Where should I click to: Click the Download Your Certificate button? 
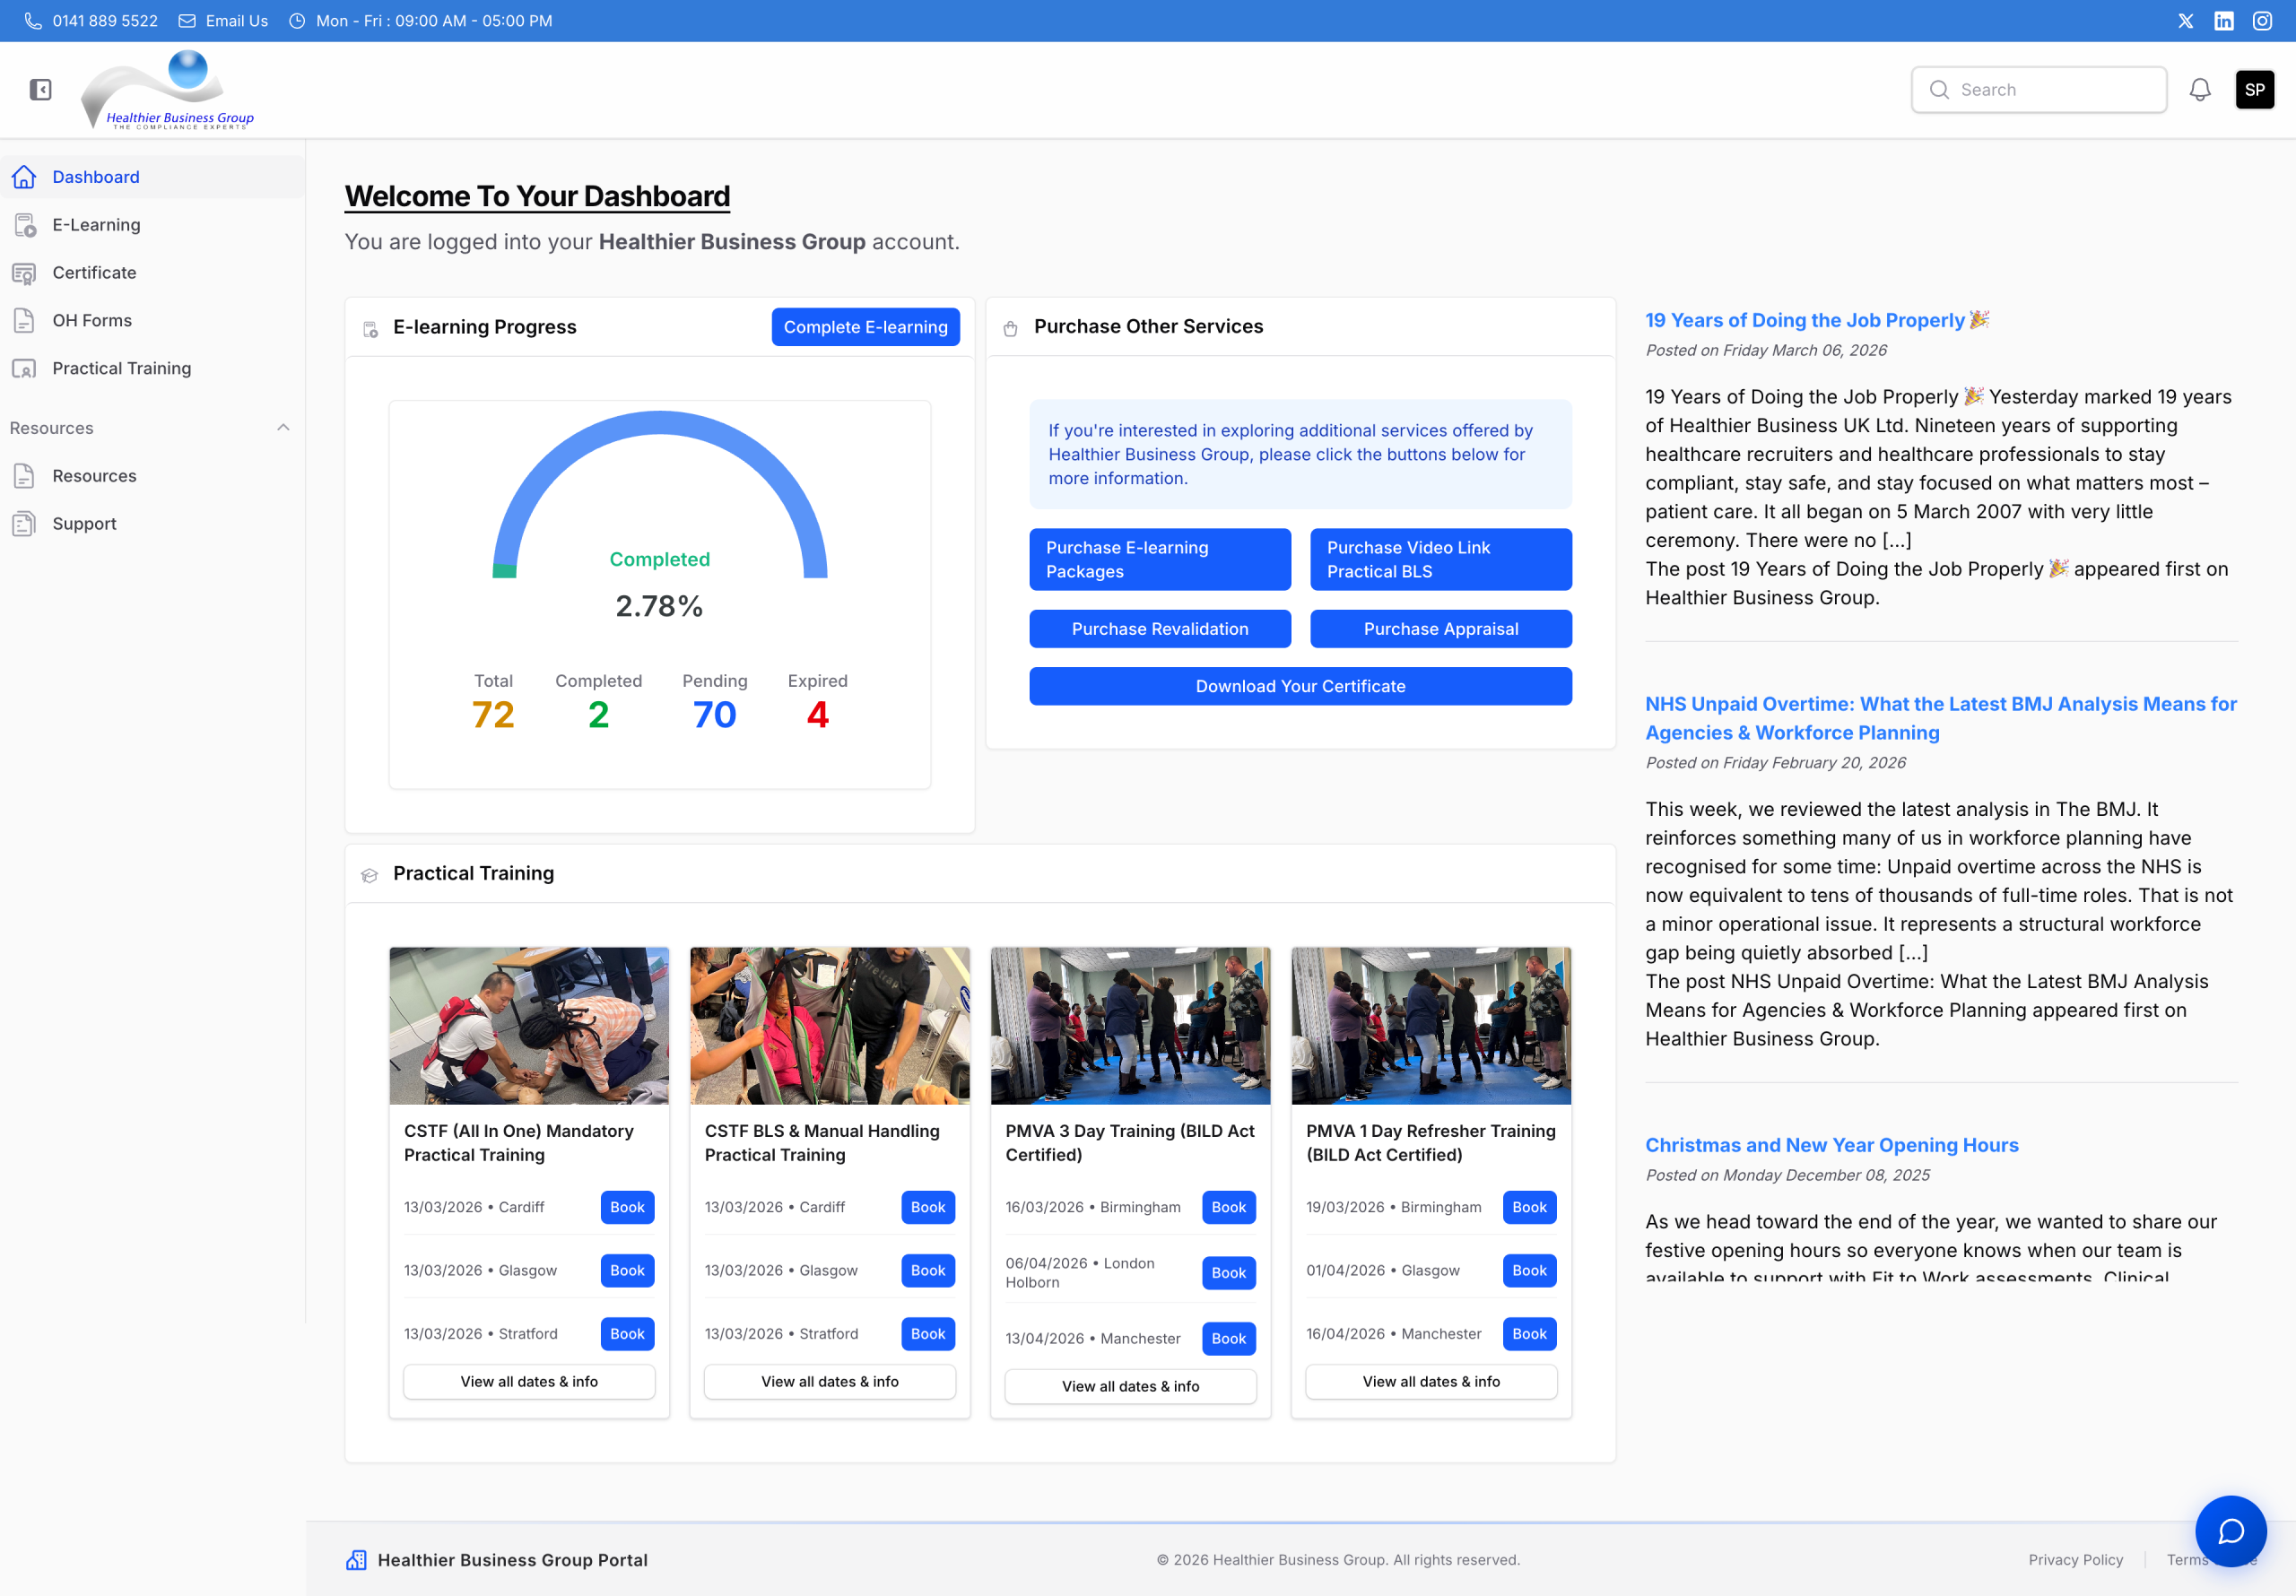coord(1300,686)
